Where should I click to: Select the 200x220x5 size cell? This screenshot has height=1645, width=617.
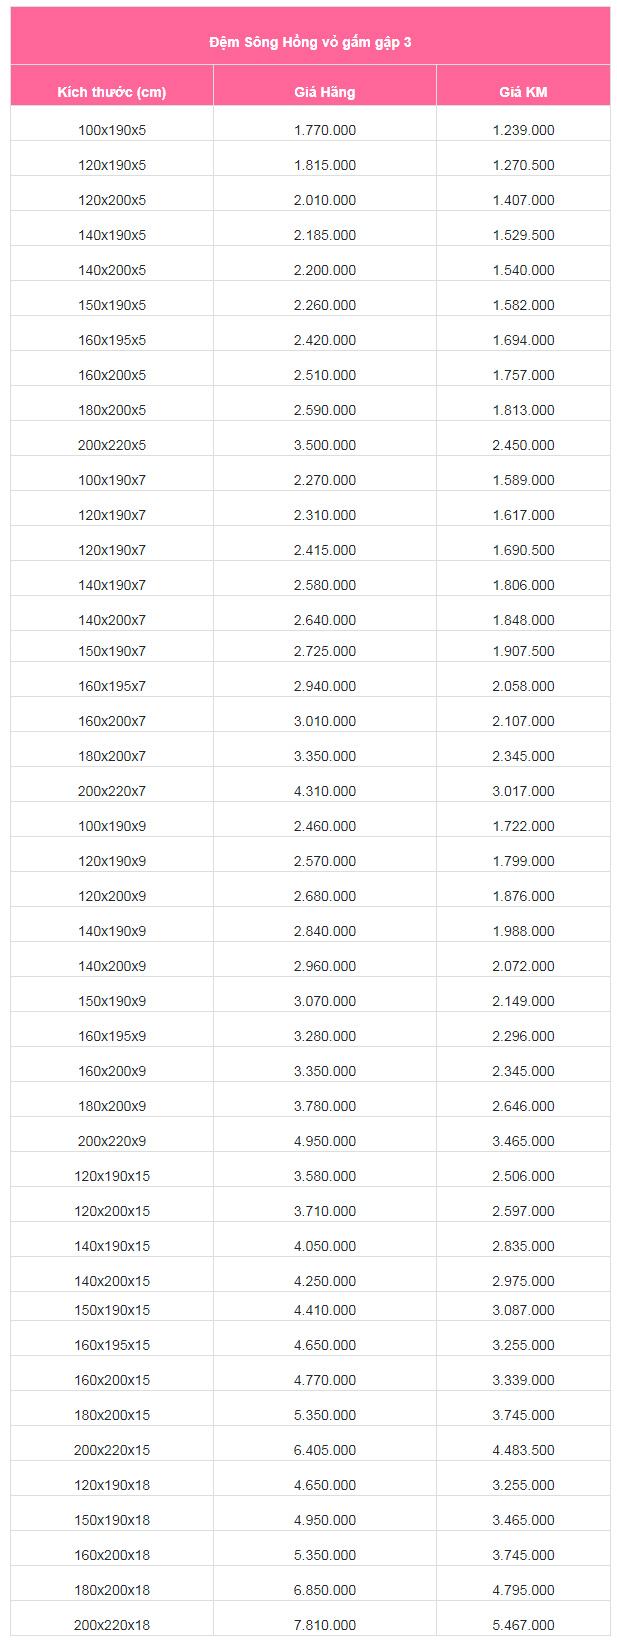(x=112, y=445)
